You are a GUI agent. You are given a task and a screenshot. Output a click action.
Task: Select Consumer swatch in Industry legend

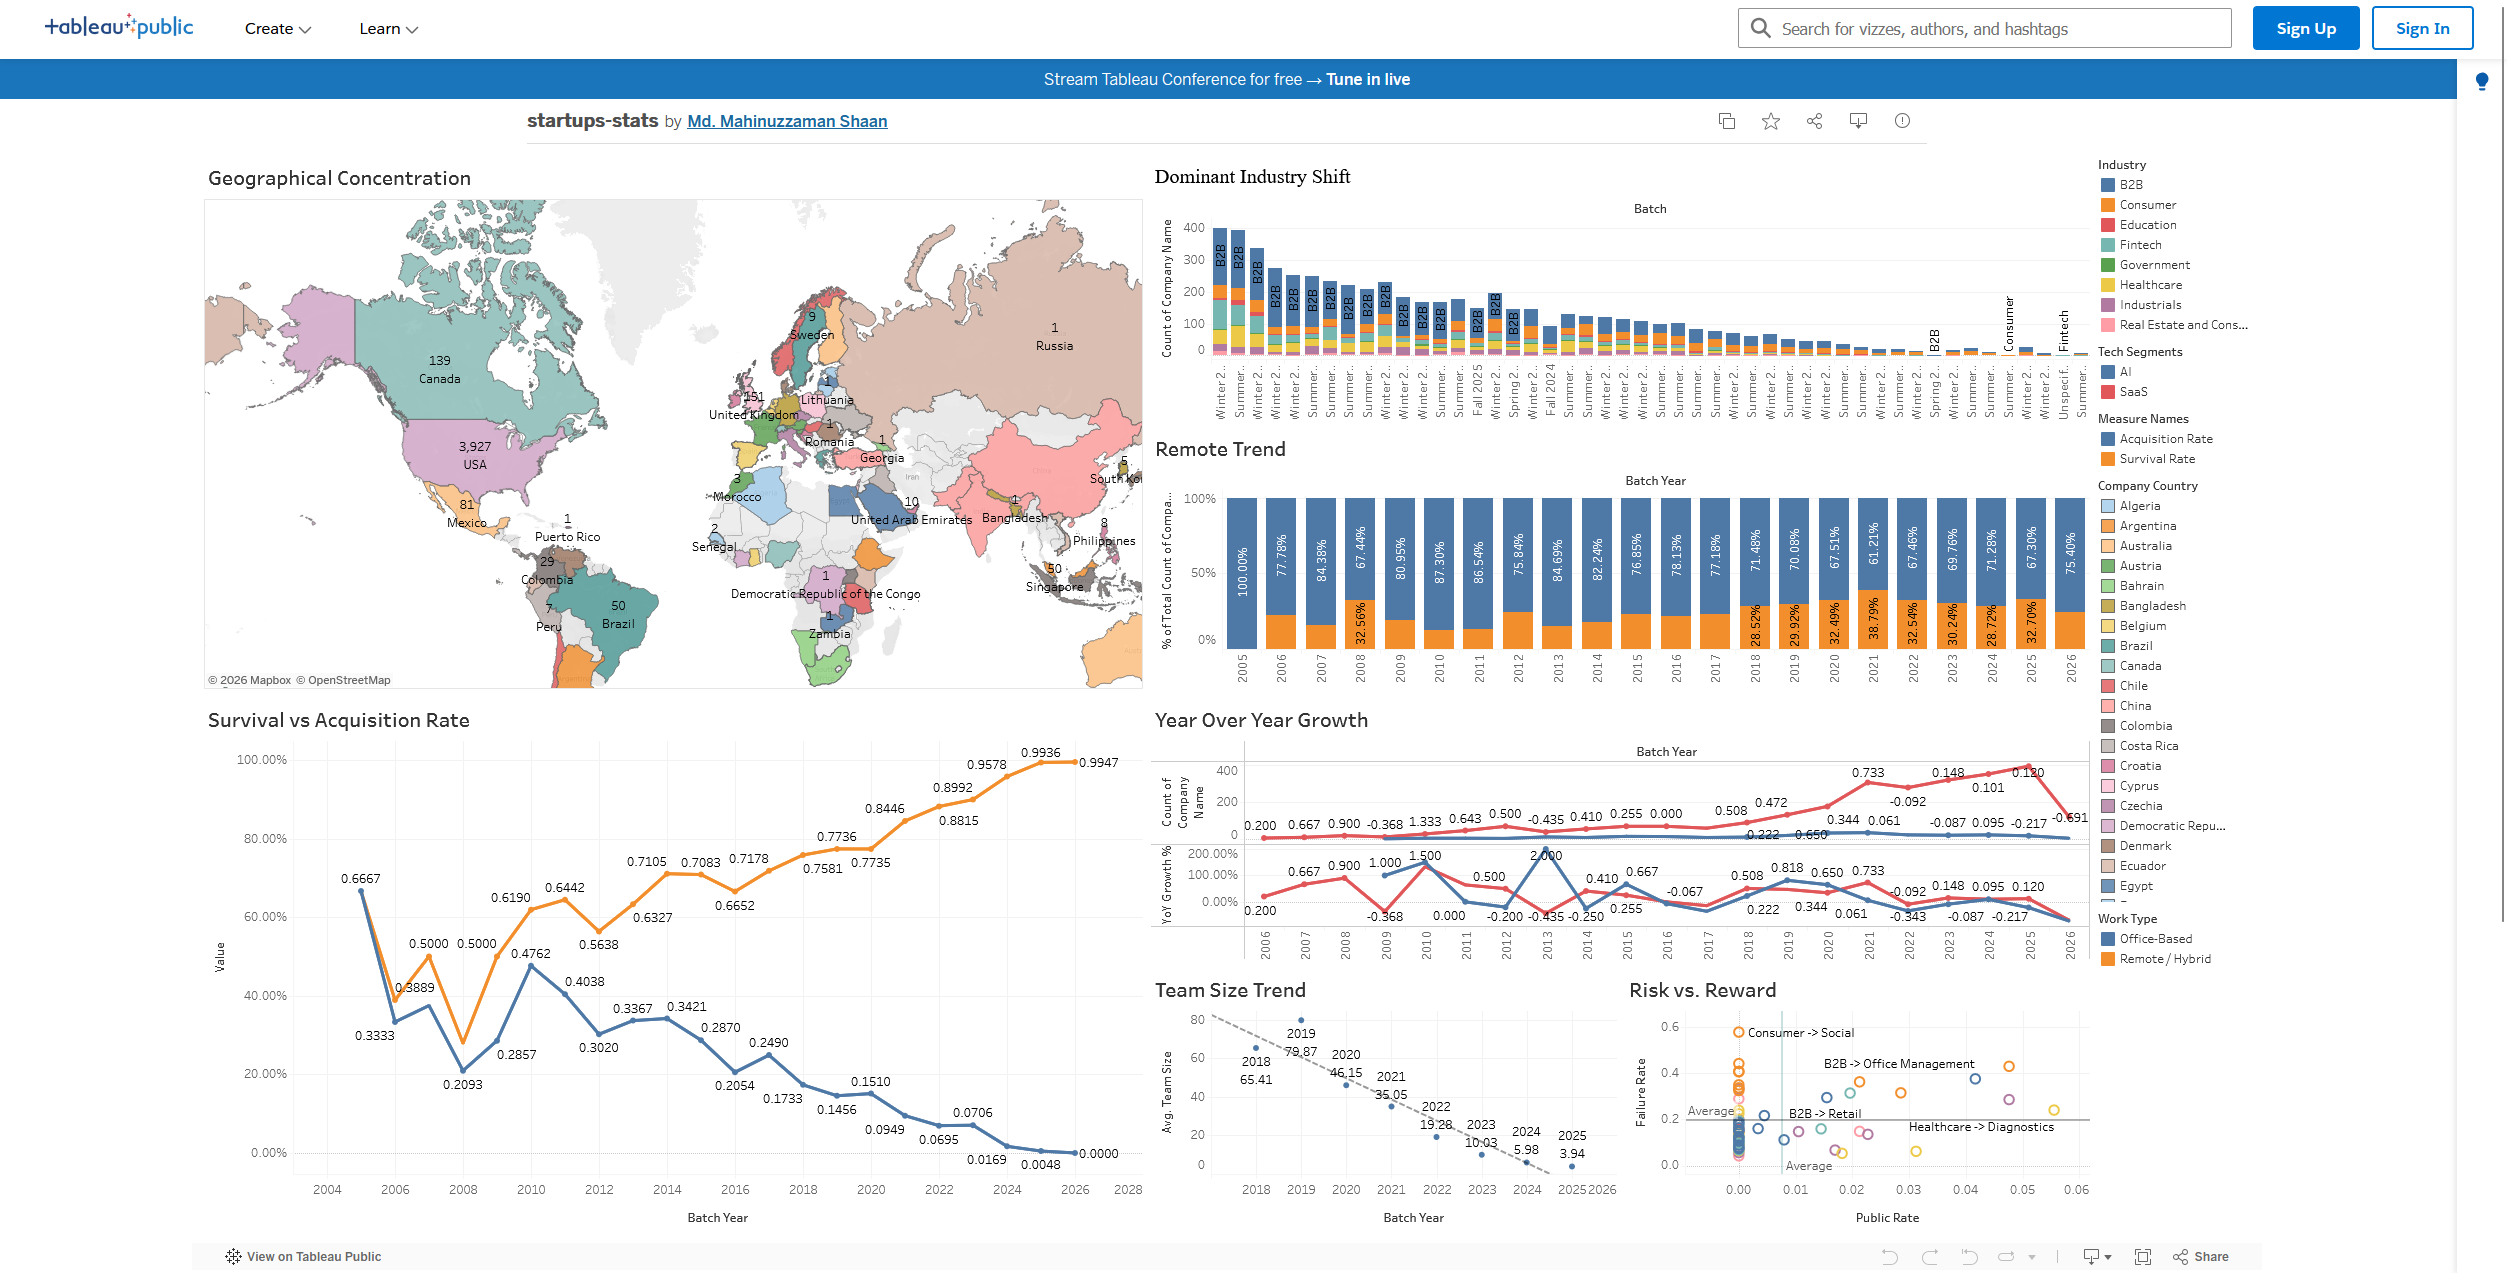tap(2108, 205)
